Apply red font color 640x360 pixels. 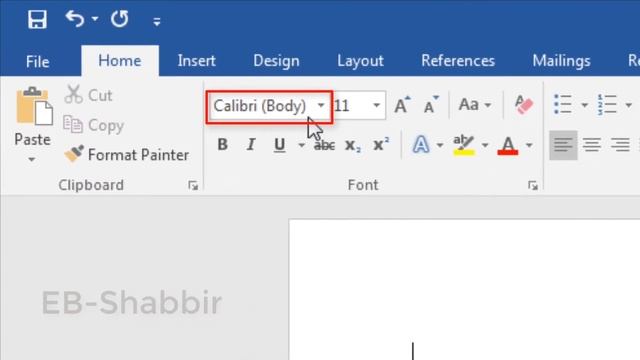pos(508,145)
